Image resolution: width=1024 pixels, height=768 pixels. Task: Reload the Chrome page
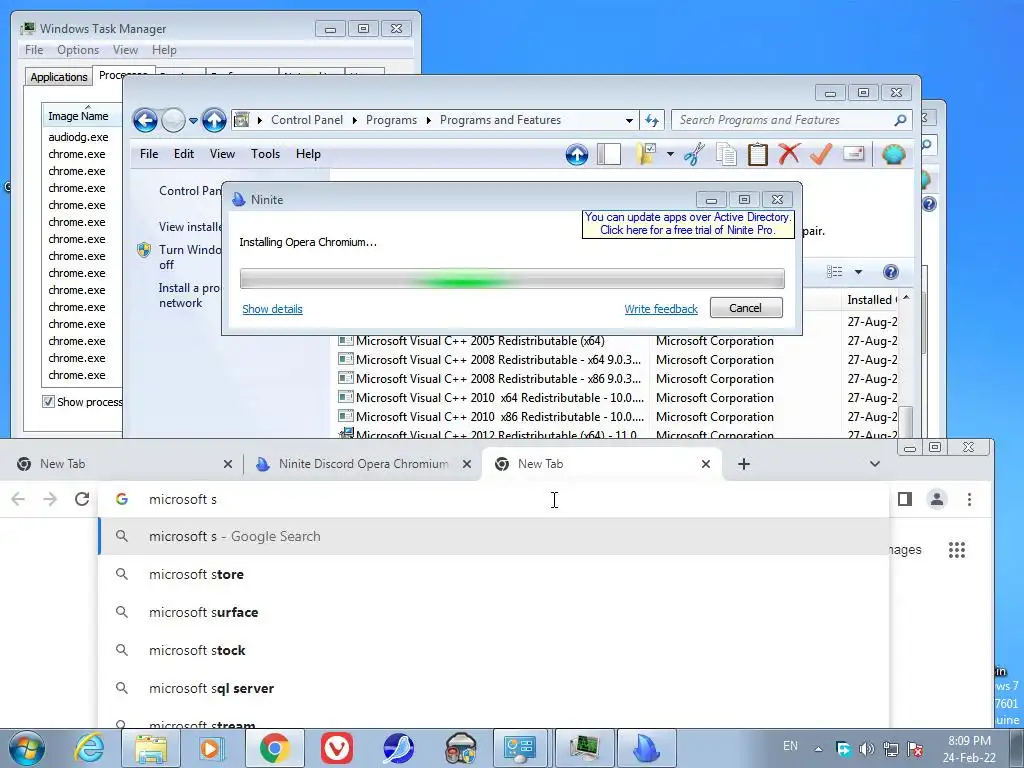(82, 500)
